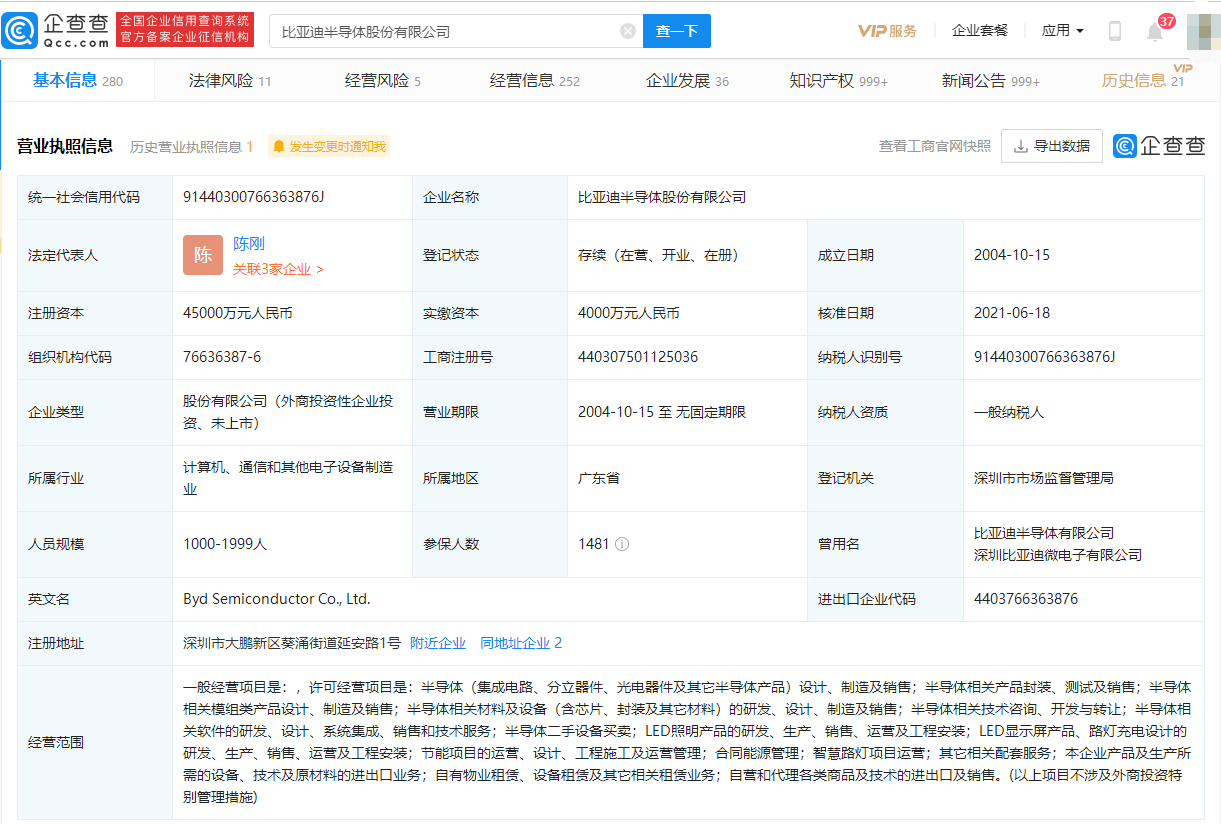Switch to 新闻公告 tab
This screenshot has height=824, width=1221.
[991, 81]
